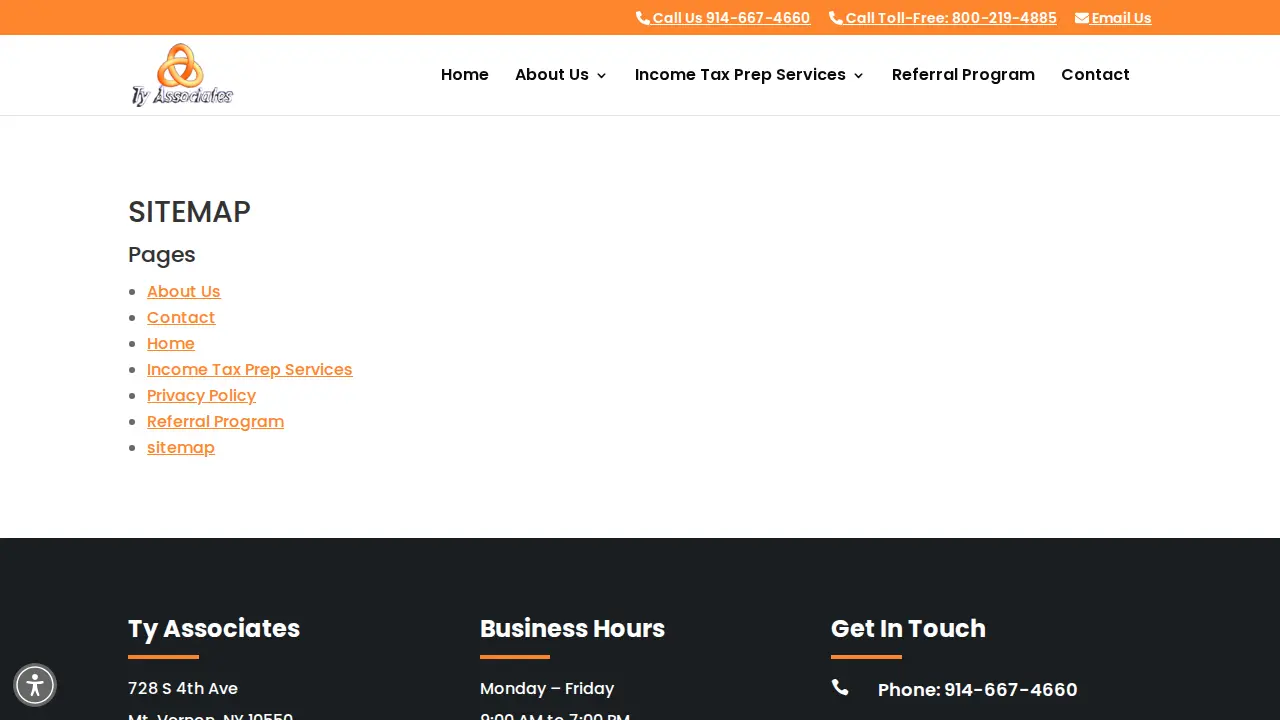Click the phone icon in Get In Touch
The width and height of the screenshot is (1280, 720).
(x=840, y=687)
